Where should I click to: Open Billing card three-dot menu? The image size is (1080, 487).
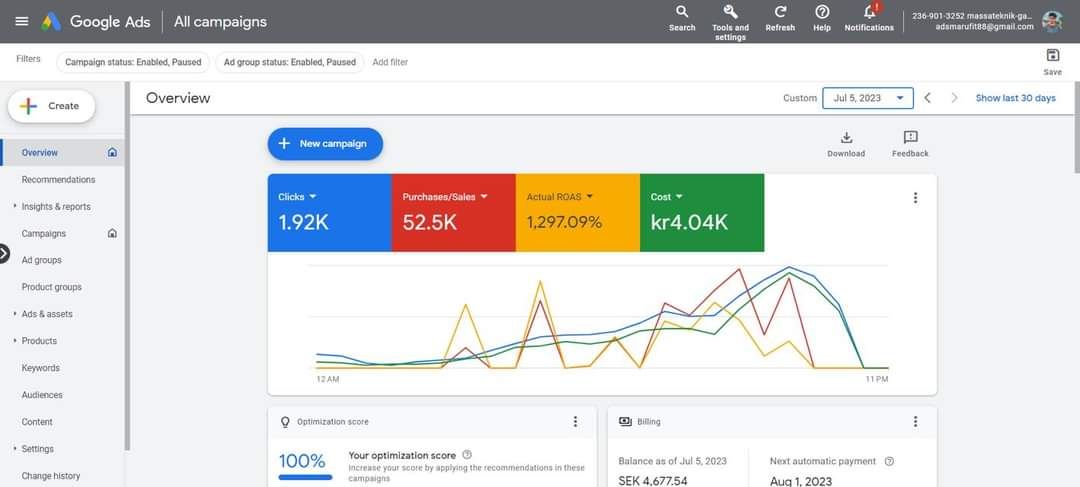coord(915,422)
